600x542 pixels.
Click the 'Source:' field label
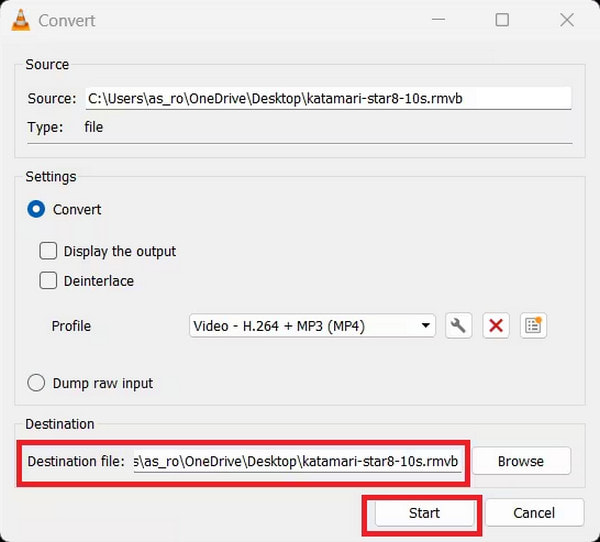(52, 98)
